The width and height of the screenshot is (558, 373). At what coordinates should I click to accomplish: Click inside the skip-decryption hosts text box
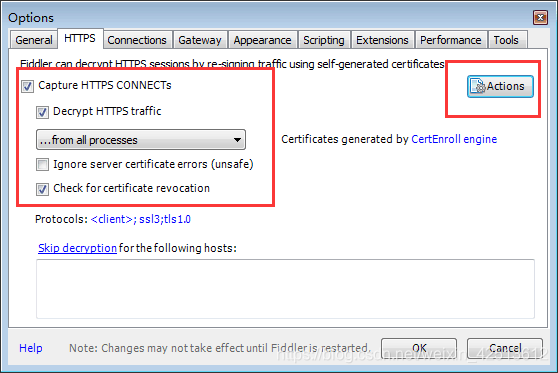click(285, 289)
